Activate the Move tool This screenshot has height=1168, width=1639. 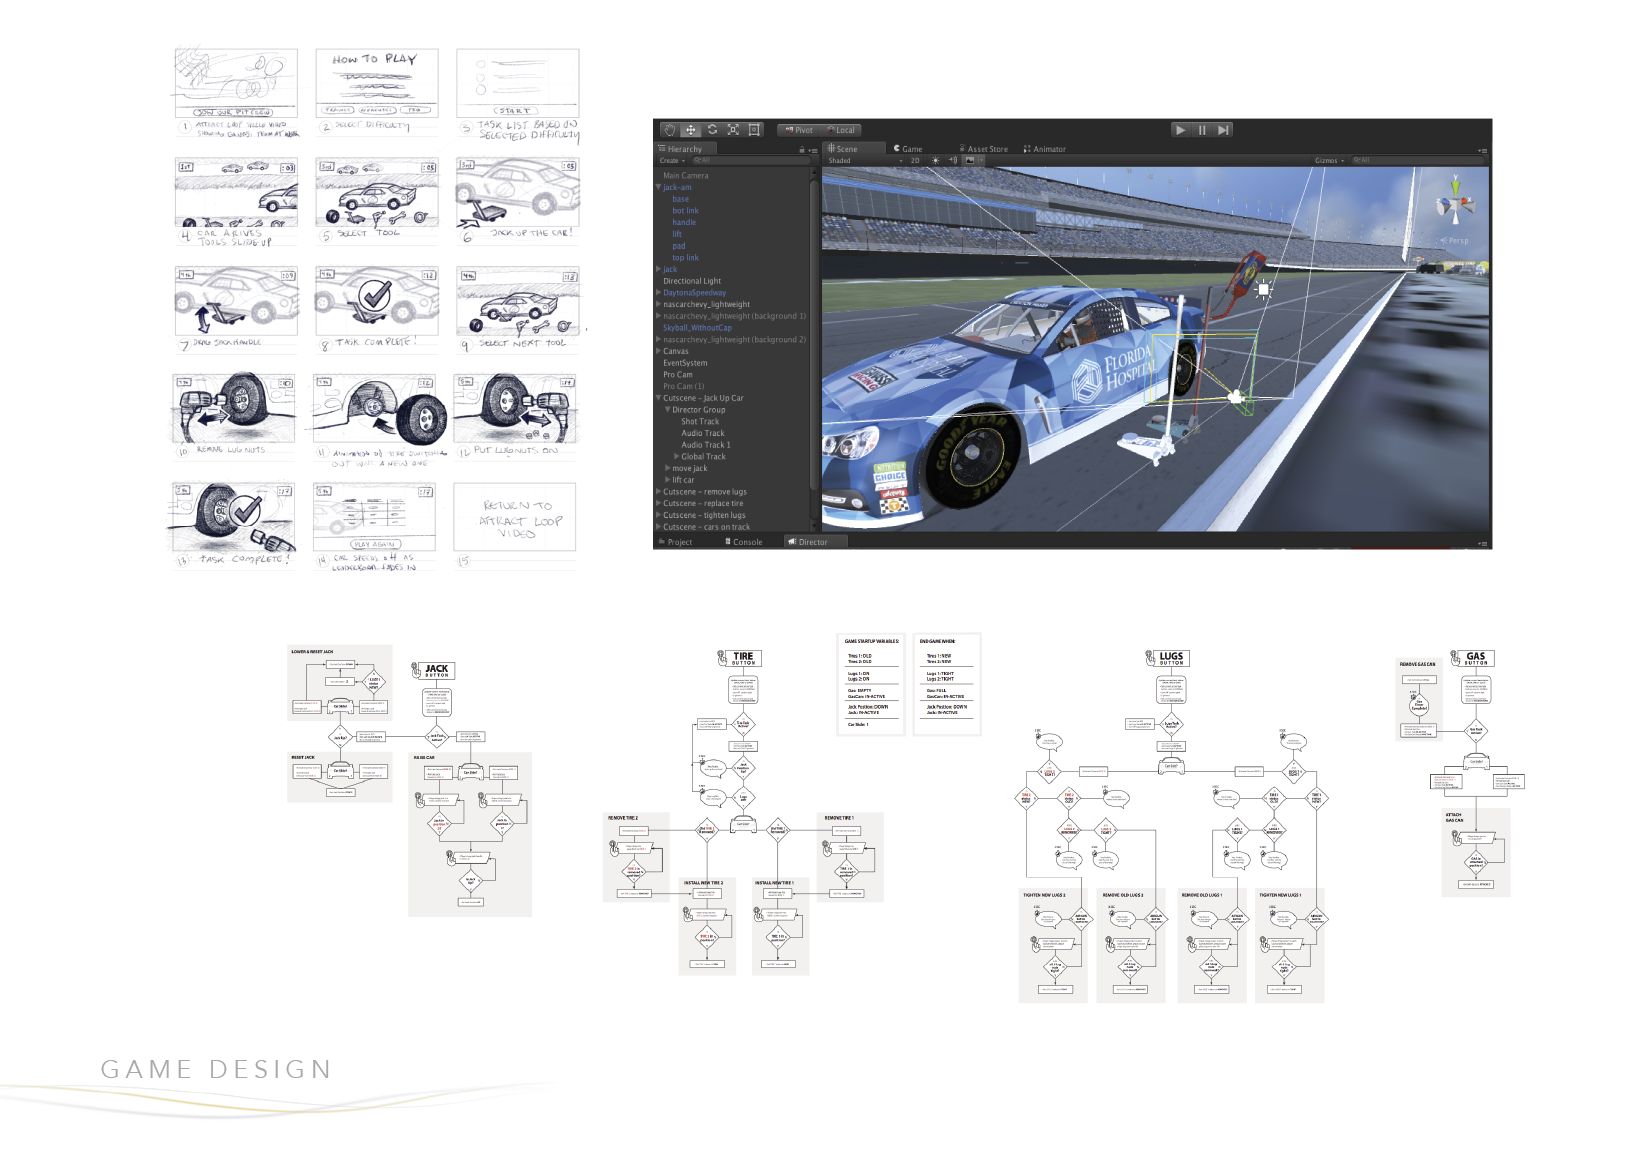click(690, 130)
